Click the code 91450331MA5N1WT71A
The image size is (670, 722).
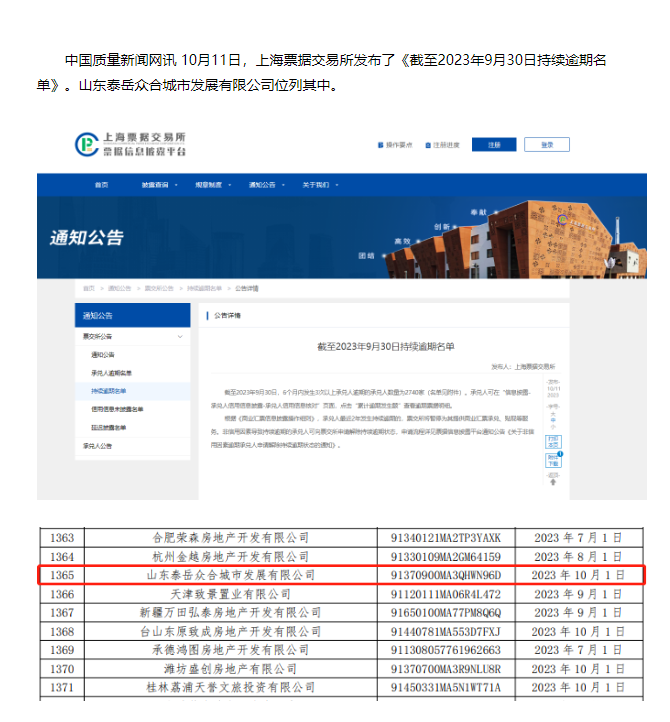pos(446,687)
